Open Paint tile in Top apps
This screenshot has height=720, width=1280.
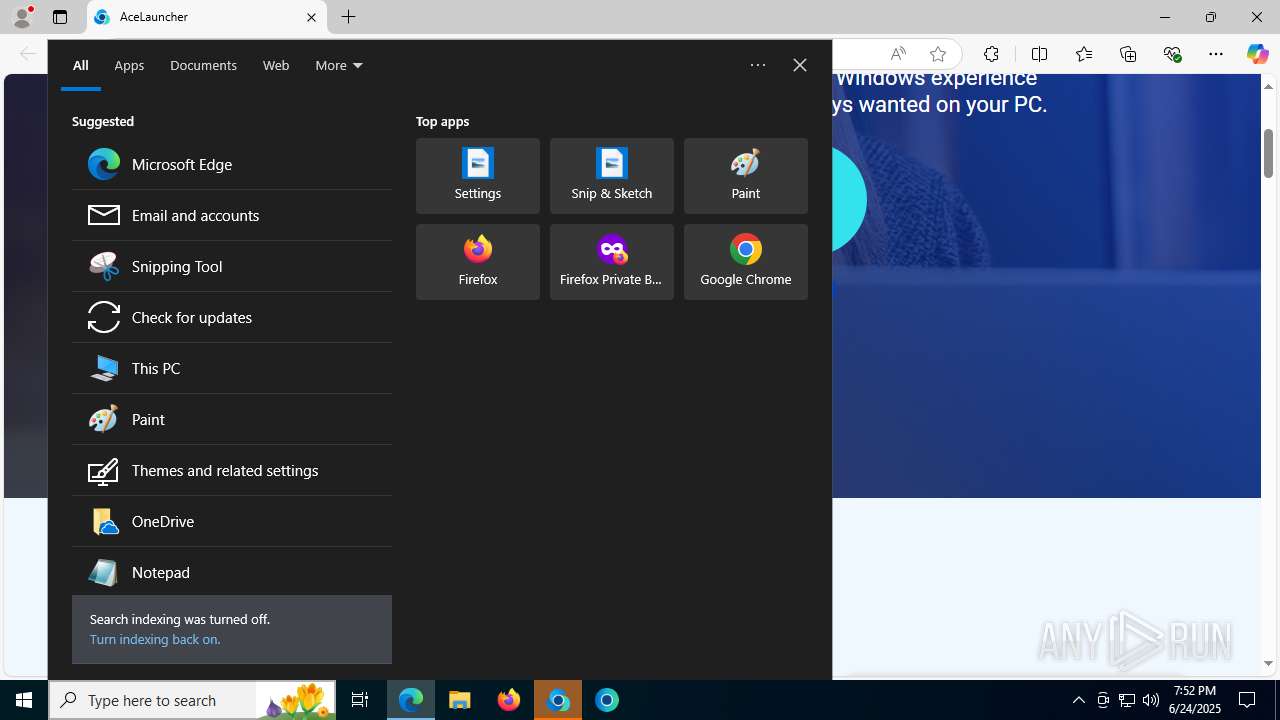coord(746,176)
